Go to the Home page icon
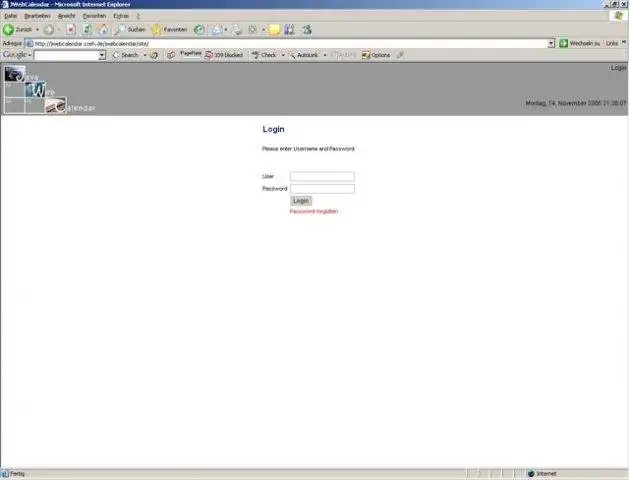629x480 pixels. click(x=103, y=30)
